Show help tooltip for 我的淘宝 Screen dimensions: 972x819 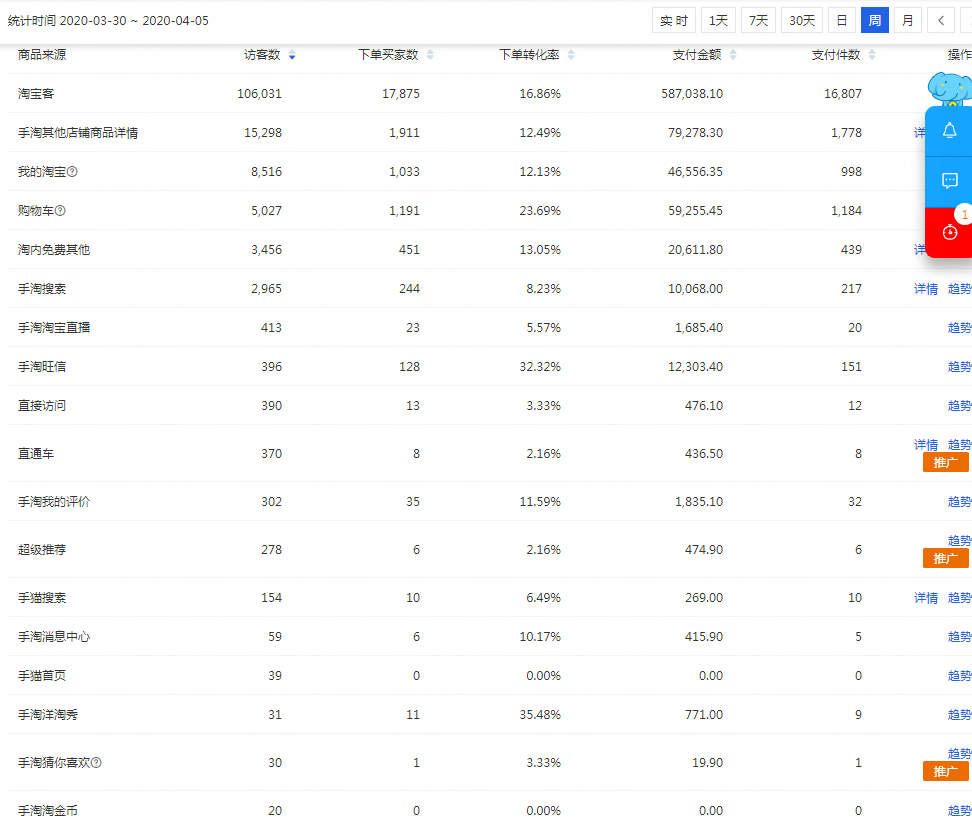[73, 172]
